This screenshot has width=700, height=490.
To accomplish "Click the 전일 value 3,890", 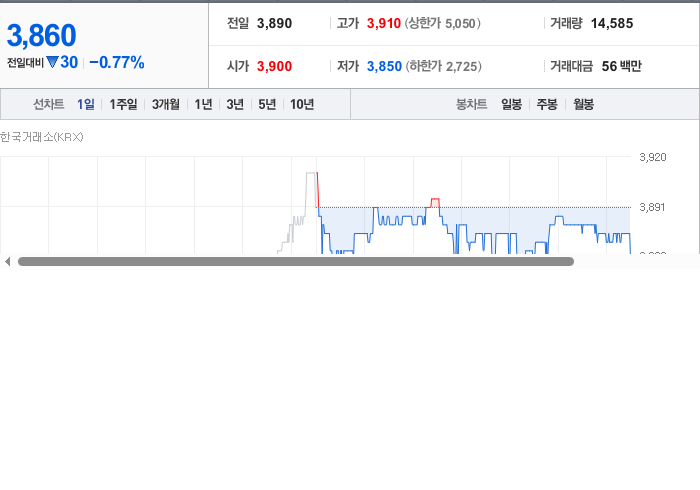I will (x=274, y=23).
